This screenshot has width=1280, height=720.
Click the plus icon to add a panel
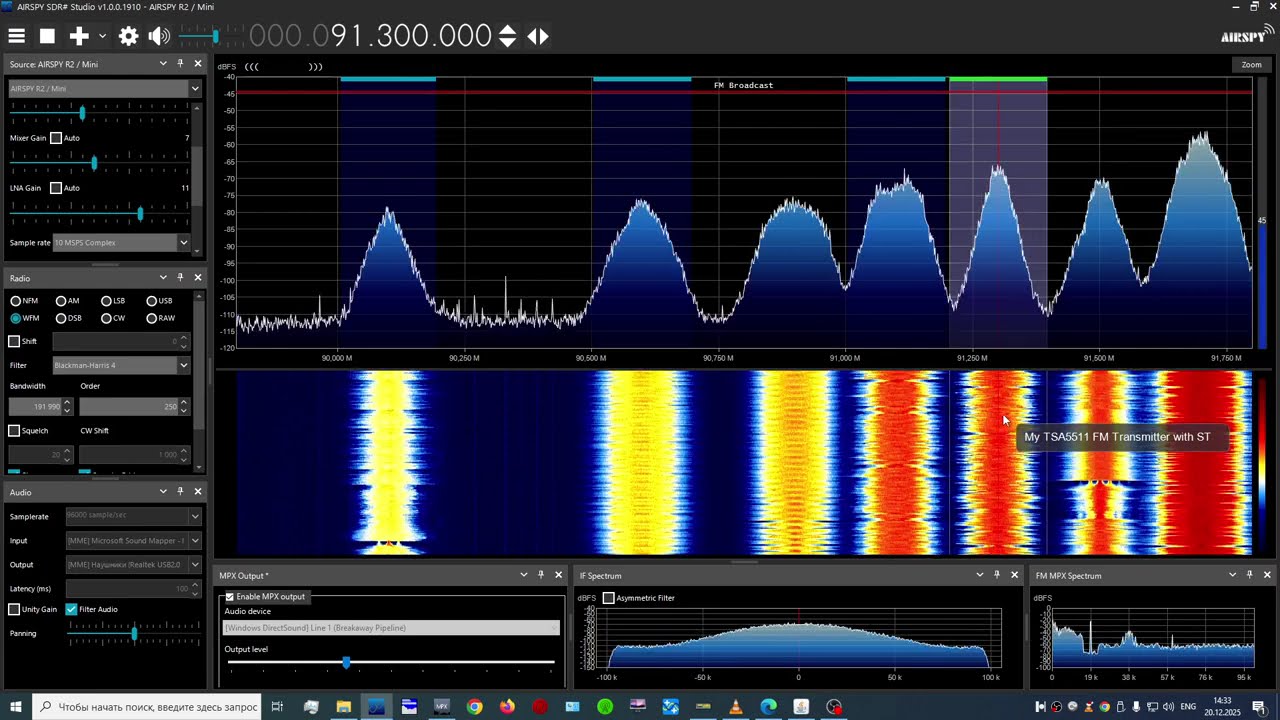[x=79, y=36]
